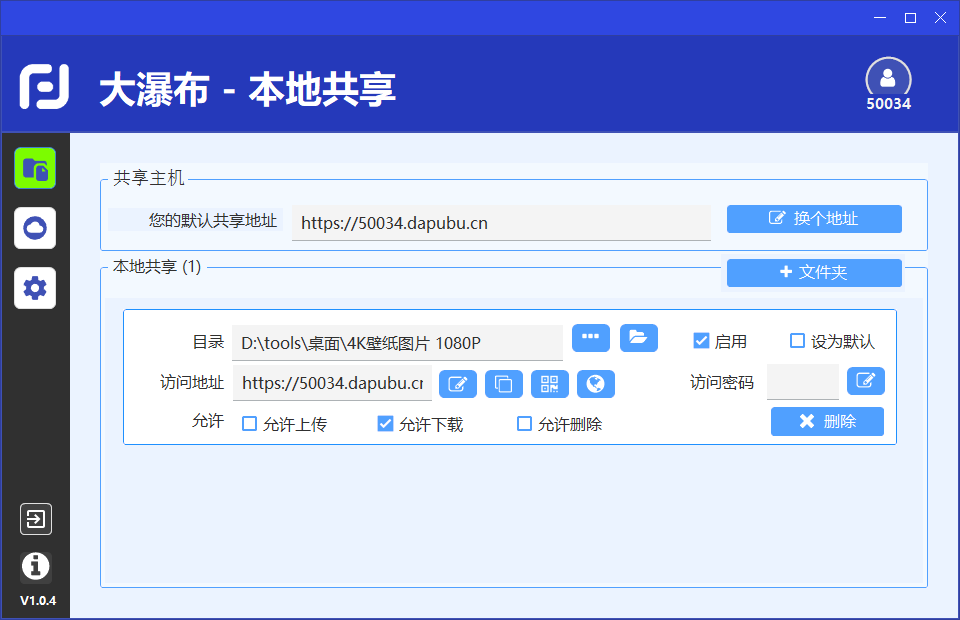Open the cloud sidebar icon
This screenshot has width=960, height=620.
pos(35,228)
